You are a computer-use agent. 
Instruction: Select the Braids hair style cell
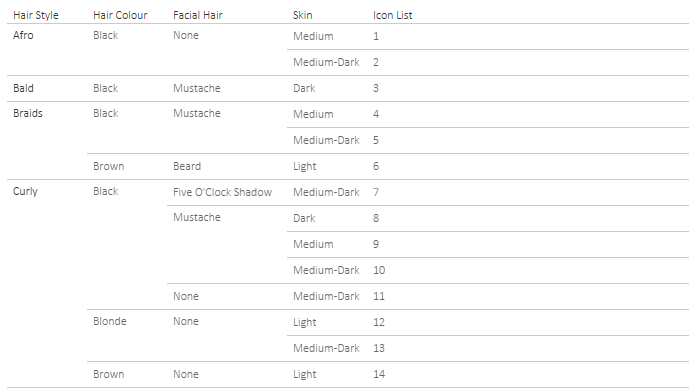coord(28,113)
